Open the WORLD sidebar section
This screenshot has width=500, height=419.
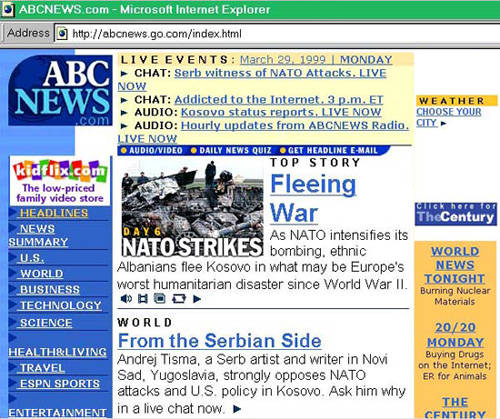(x=42, y=274)
